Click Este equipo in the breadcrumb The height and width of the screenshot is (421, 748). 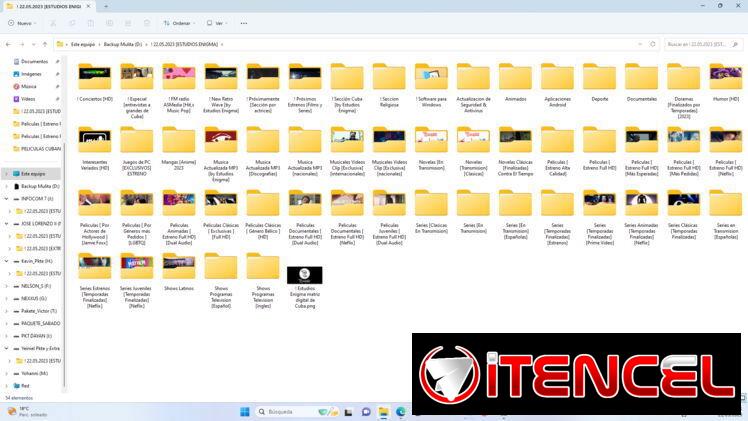83,44
